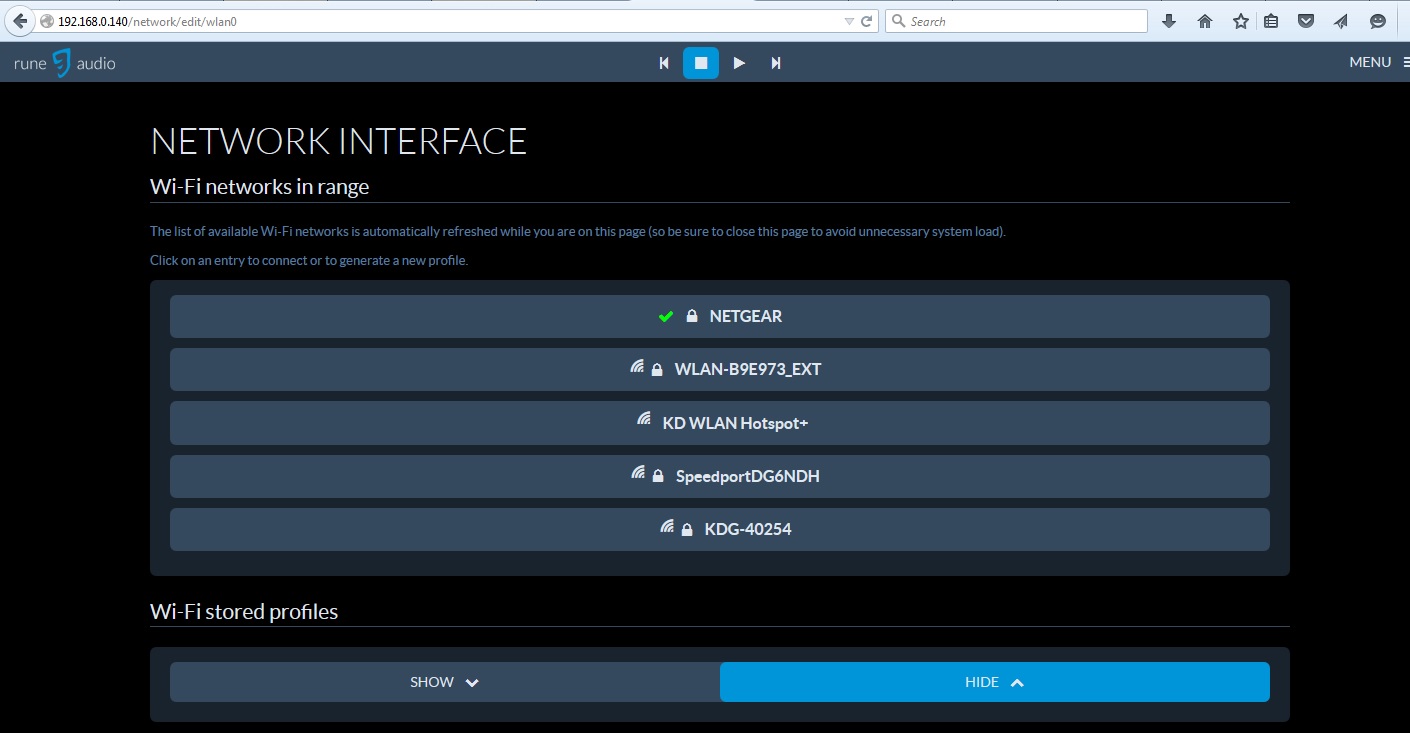Viewport: 1410px width, 733px height.
Task: Bookmark this page with star icon
Action: point(1240,21)
